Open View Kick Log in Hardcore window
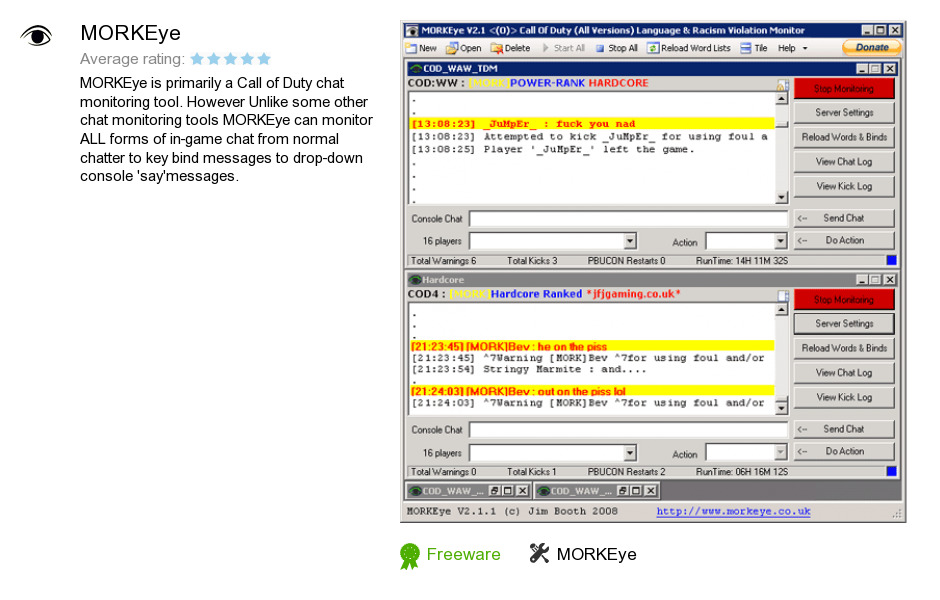 [x=843, y=397]
